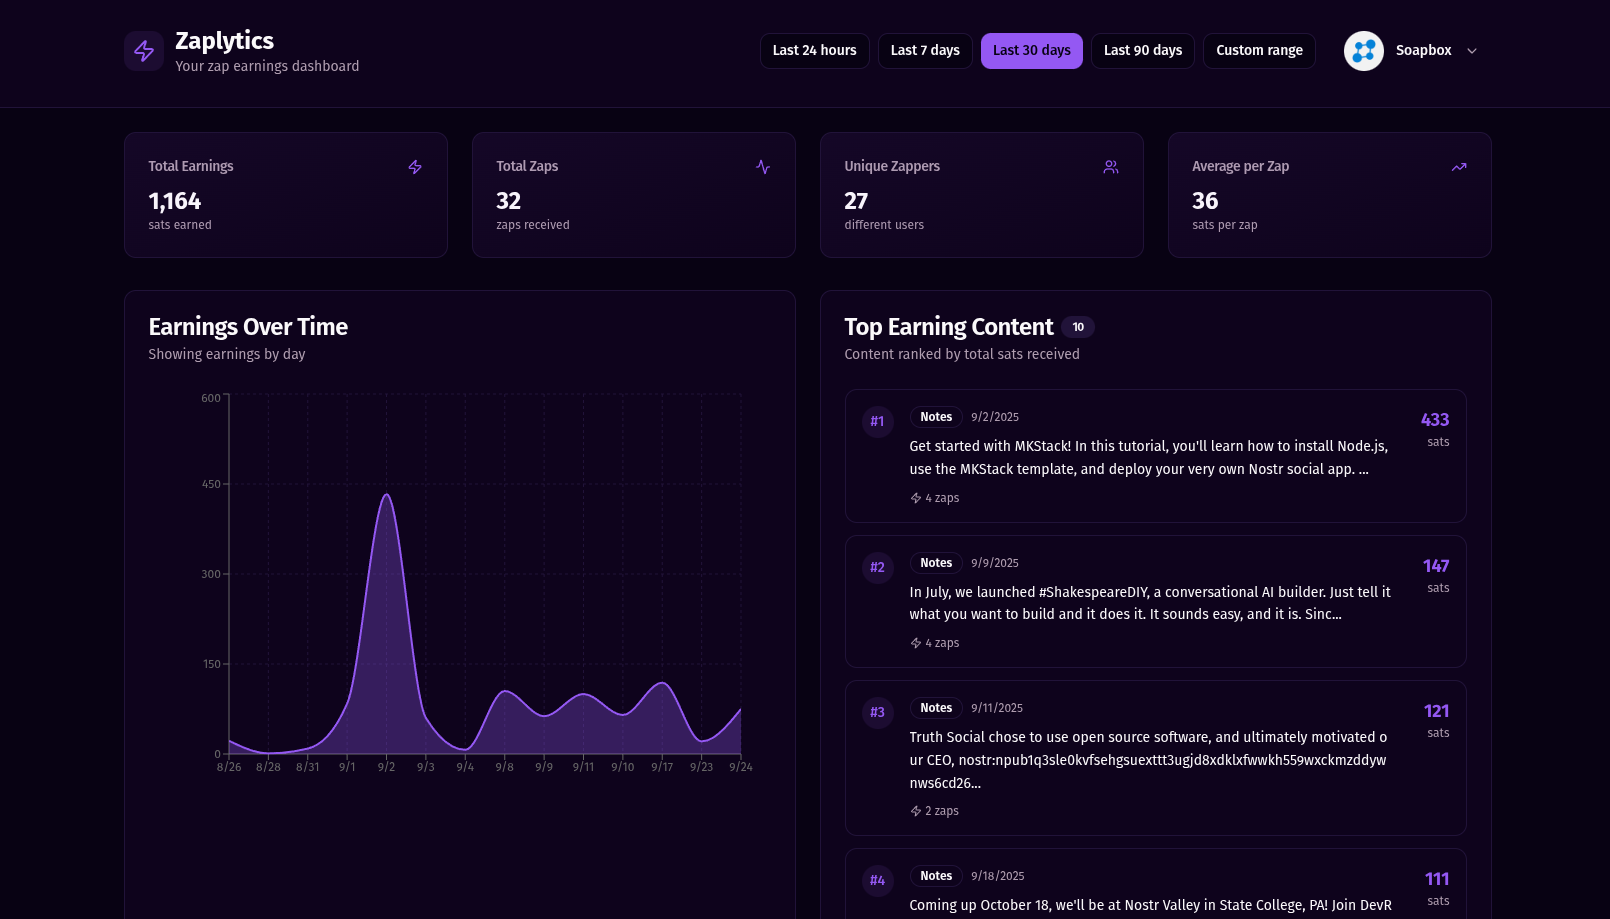Image resolution: width=1610 pixels, height=919 pixels.
Task: Click the #1 rank badge
Action: tap(877, 421)
